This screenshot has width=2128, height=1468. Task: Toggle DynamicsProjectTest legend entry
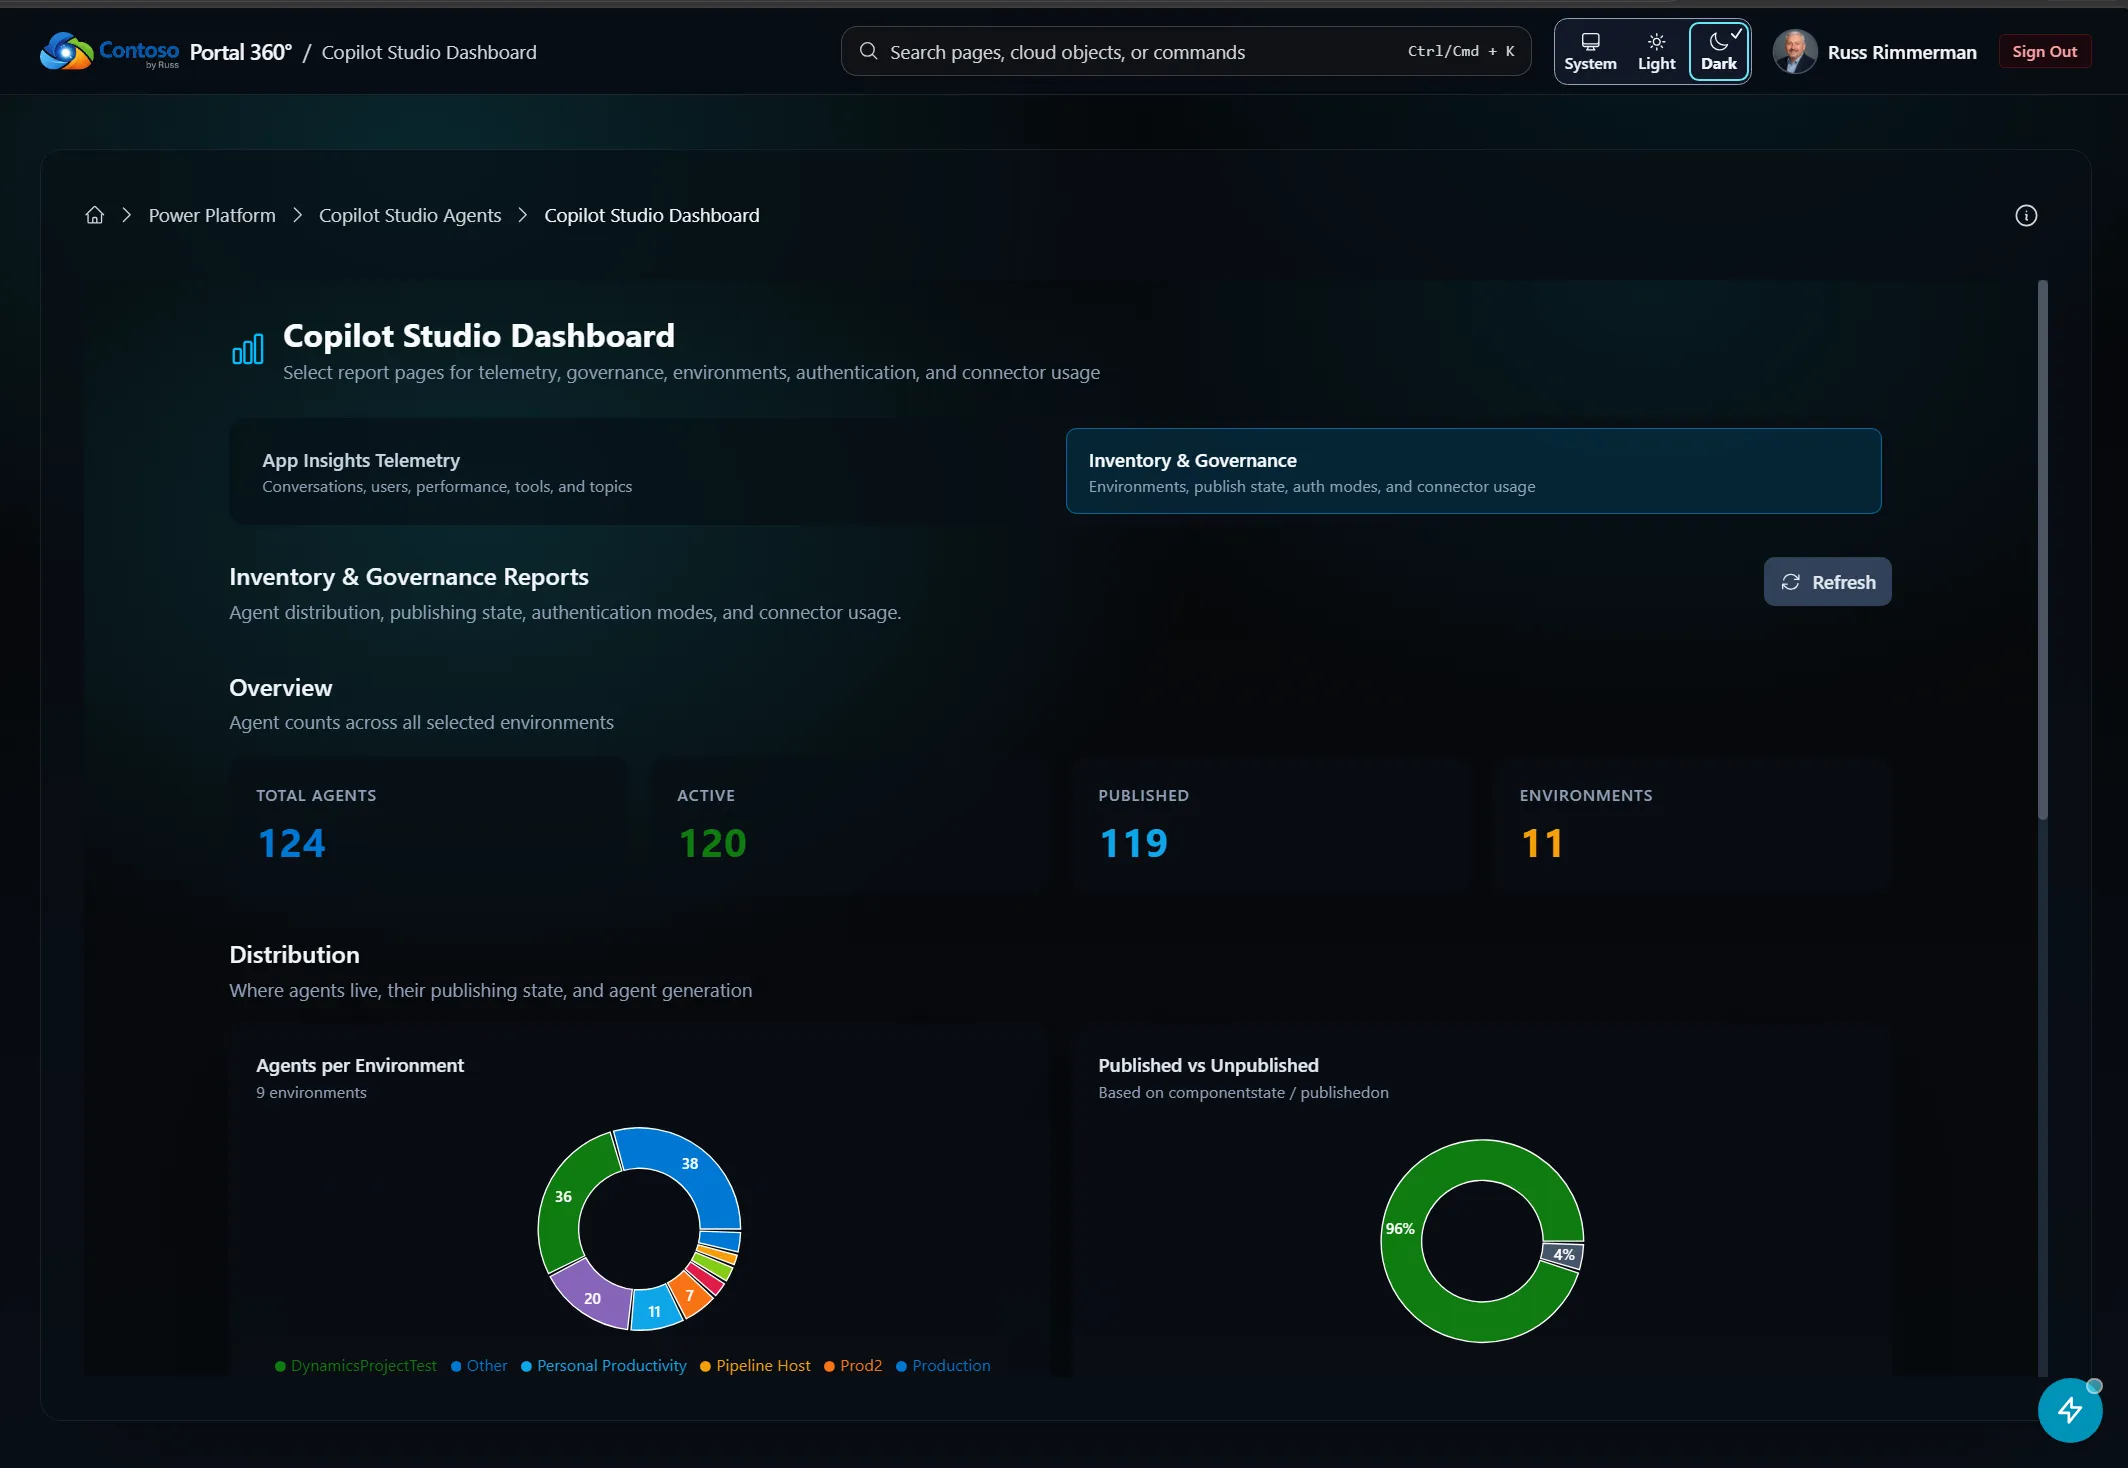356,1366
